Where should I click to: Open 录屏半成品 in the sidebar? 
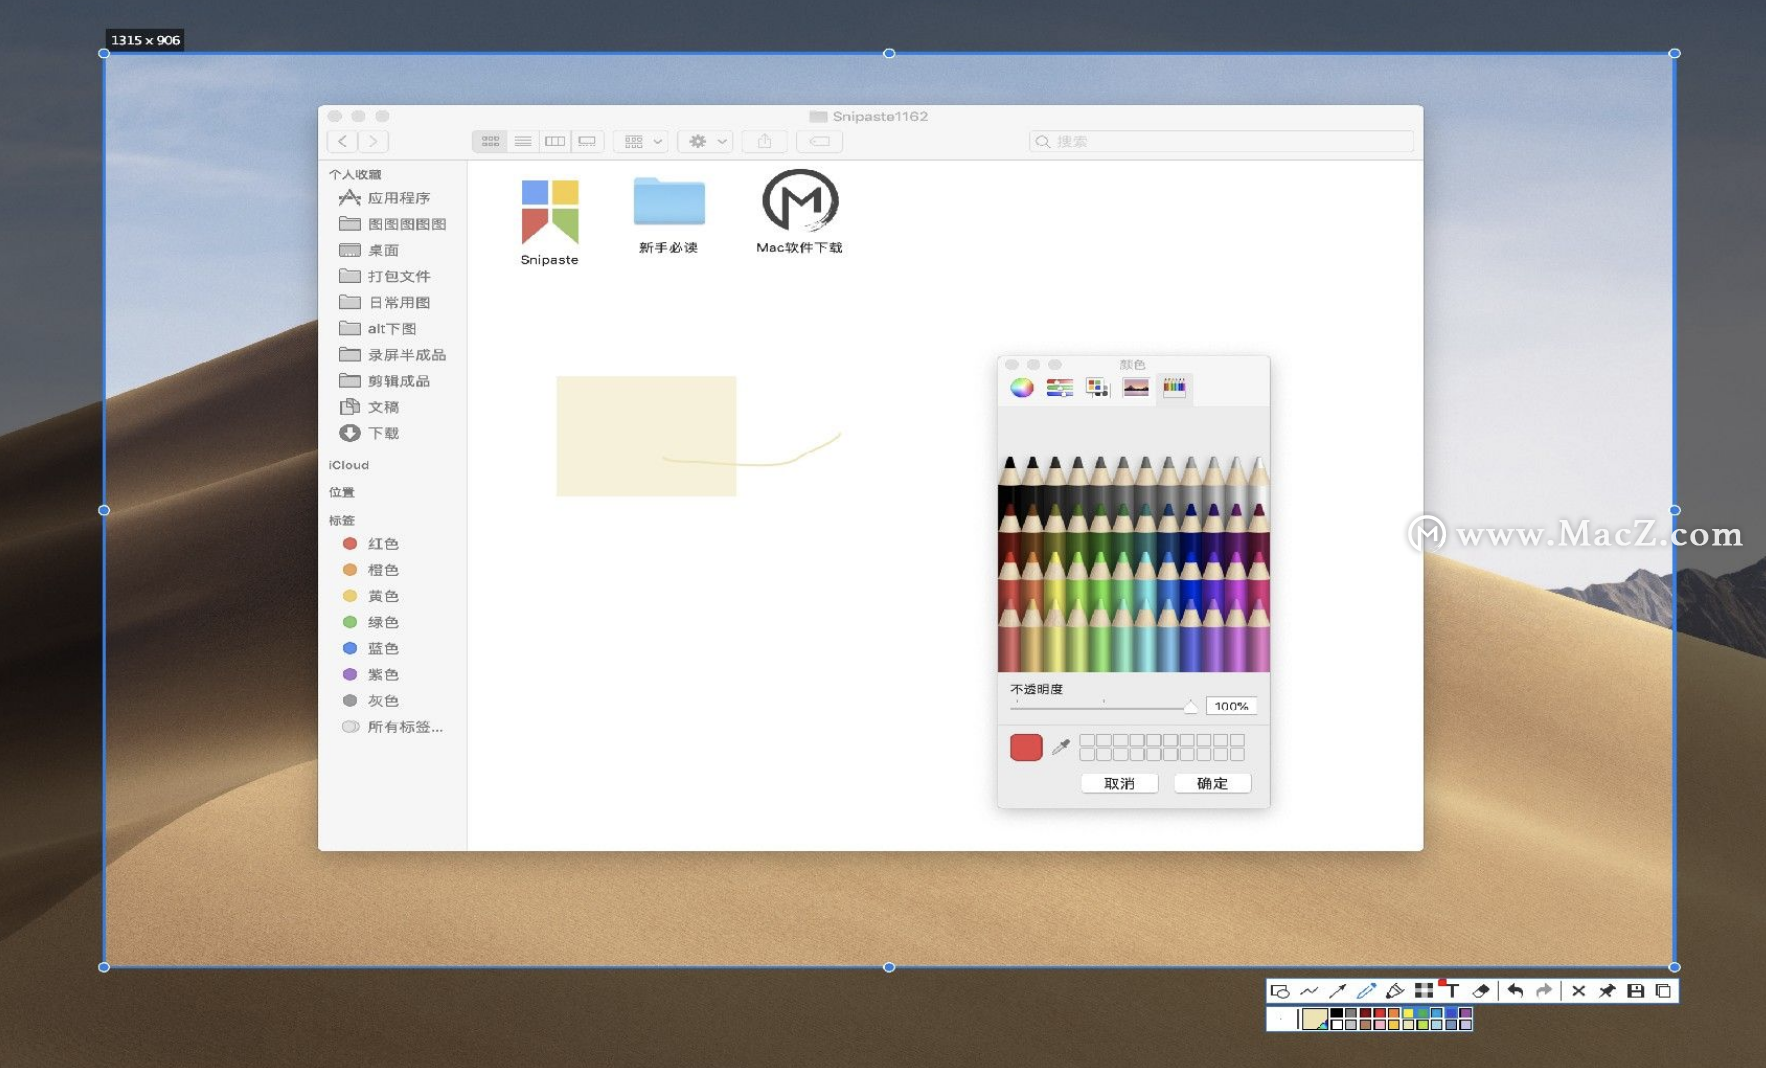point(393,354)
